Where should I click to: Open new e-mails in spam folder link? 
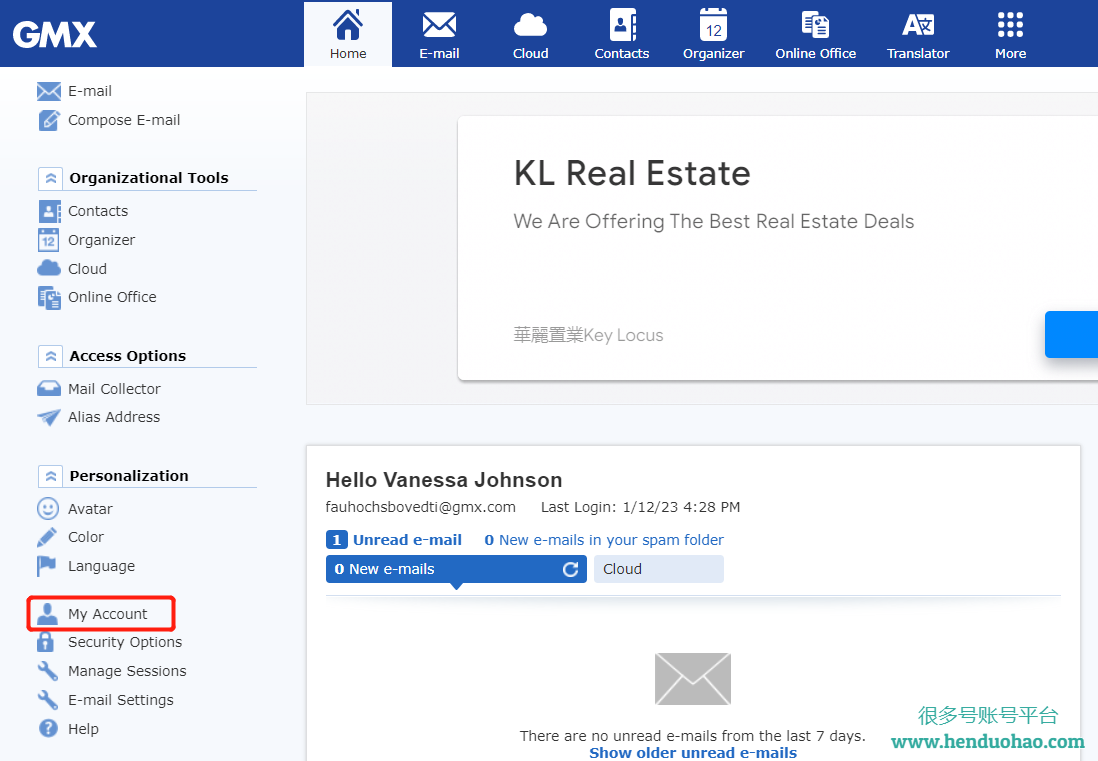(x=604, y=540)
